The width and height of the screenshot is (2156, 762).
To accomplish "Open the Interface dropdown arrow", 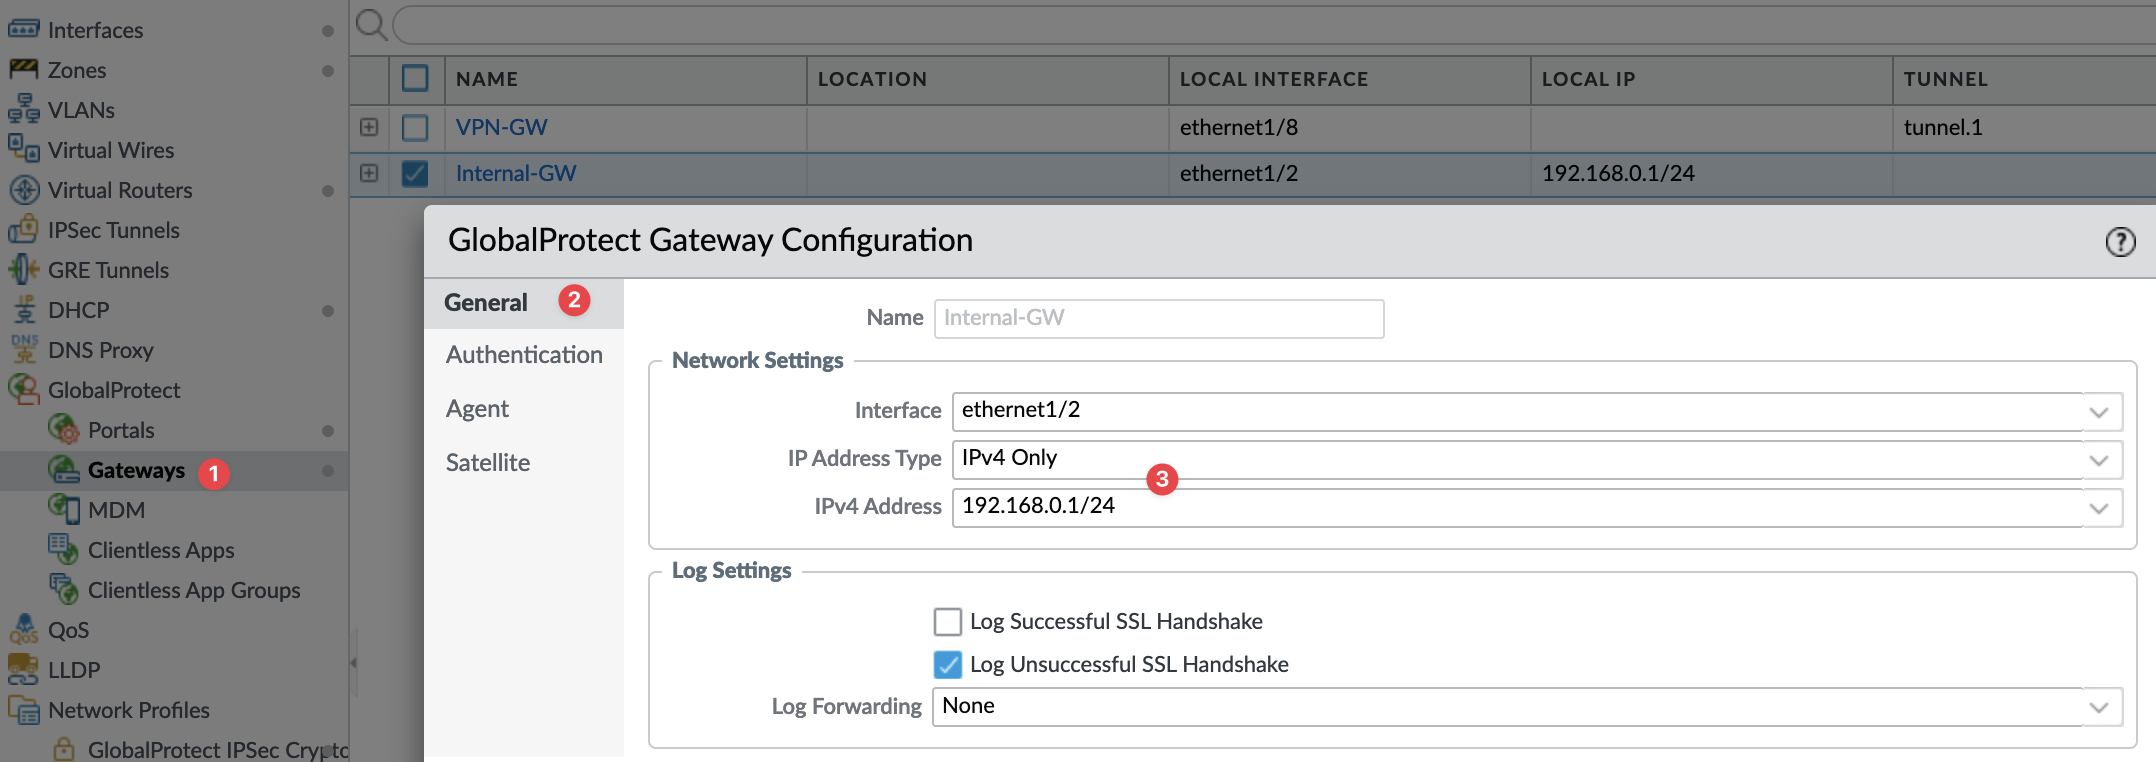I will [2099, 411].
